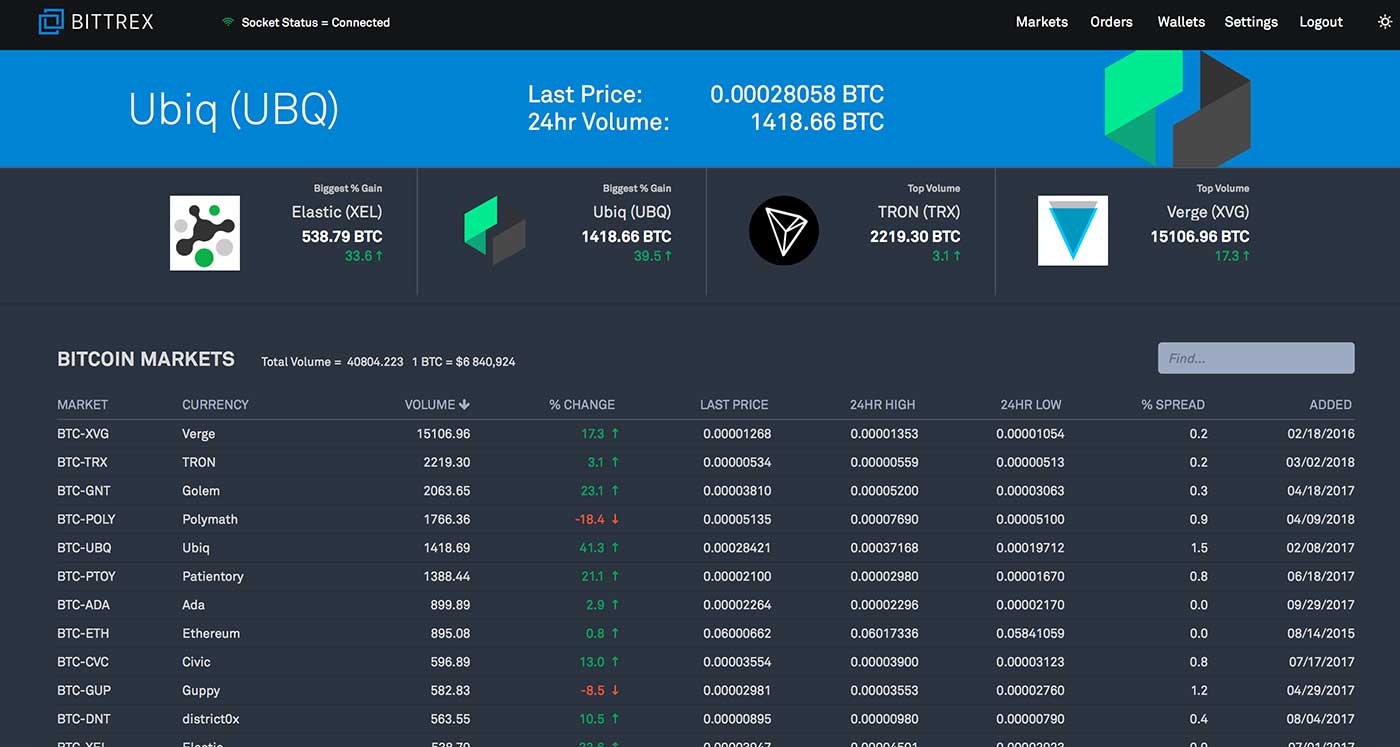Toggle the sun theme icon
This screenshot has width=1400, height=747.
coord(1384,21)
